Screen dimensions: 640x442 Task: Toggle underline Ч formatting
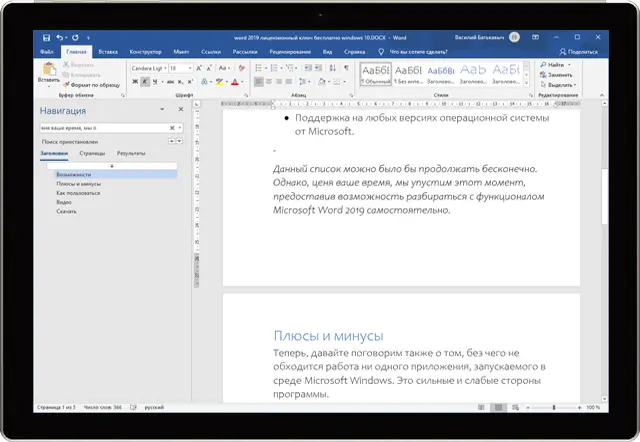tap(155, 82)
